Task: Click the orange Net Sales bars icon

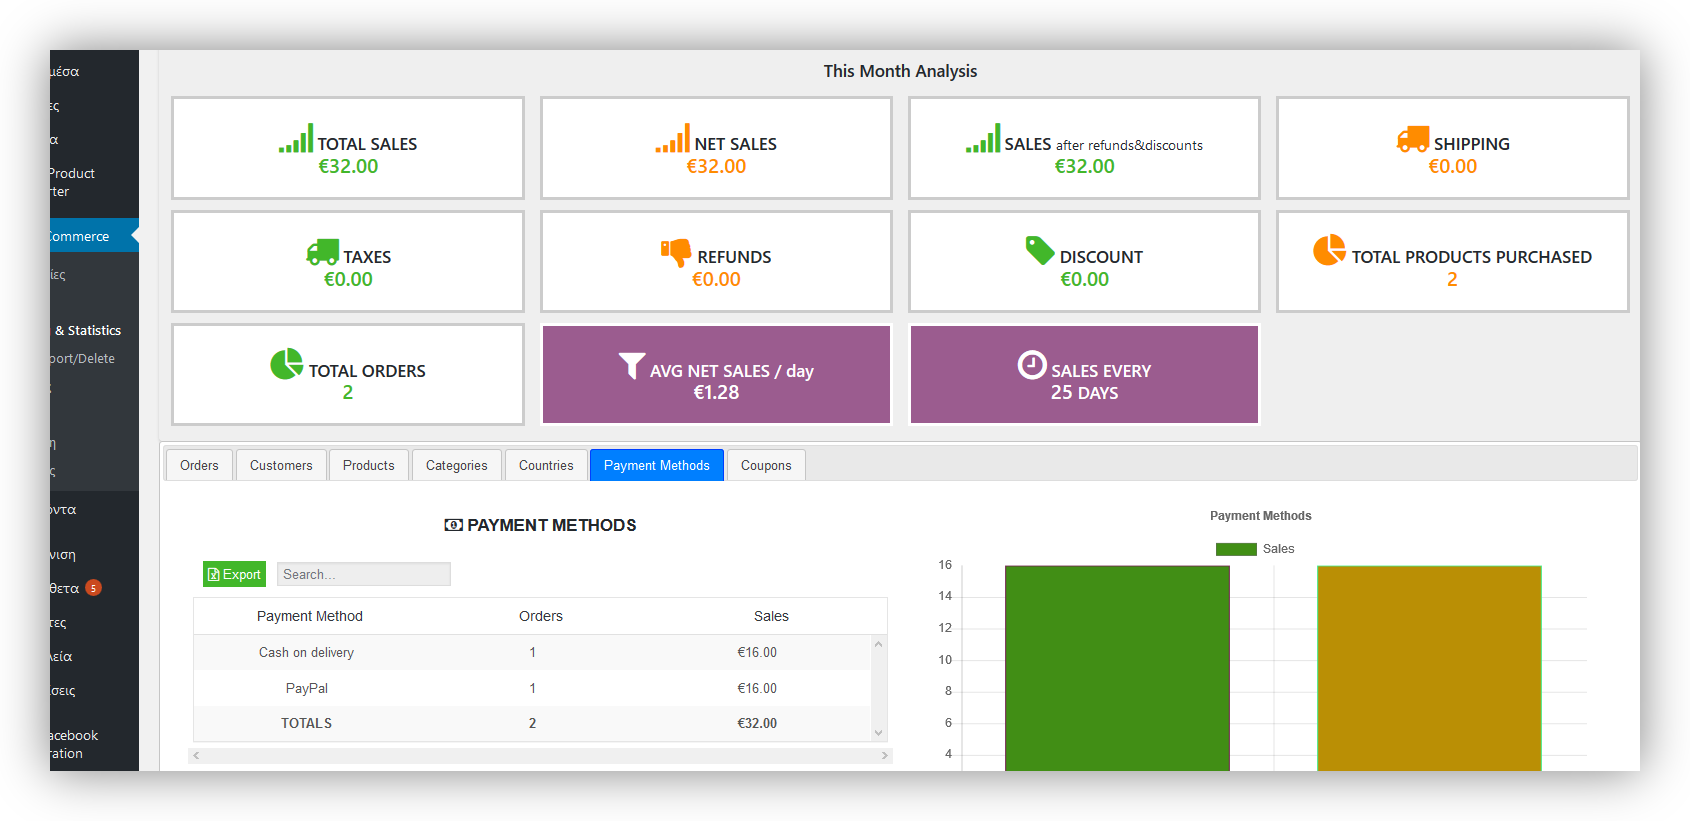Action: pyautogui.click(x=673, y=138)
